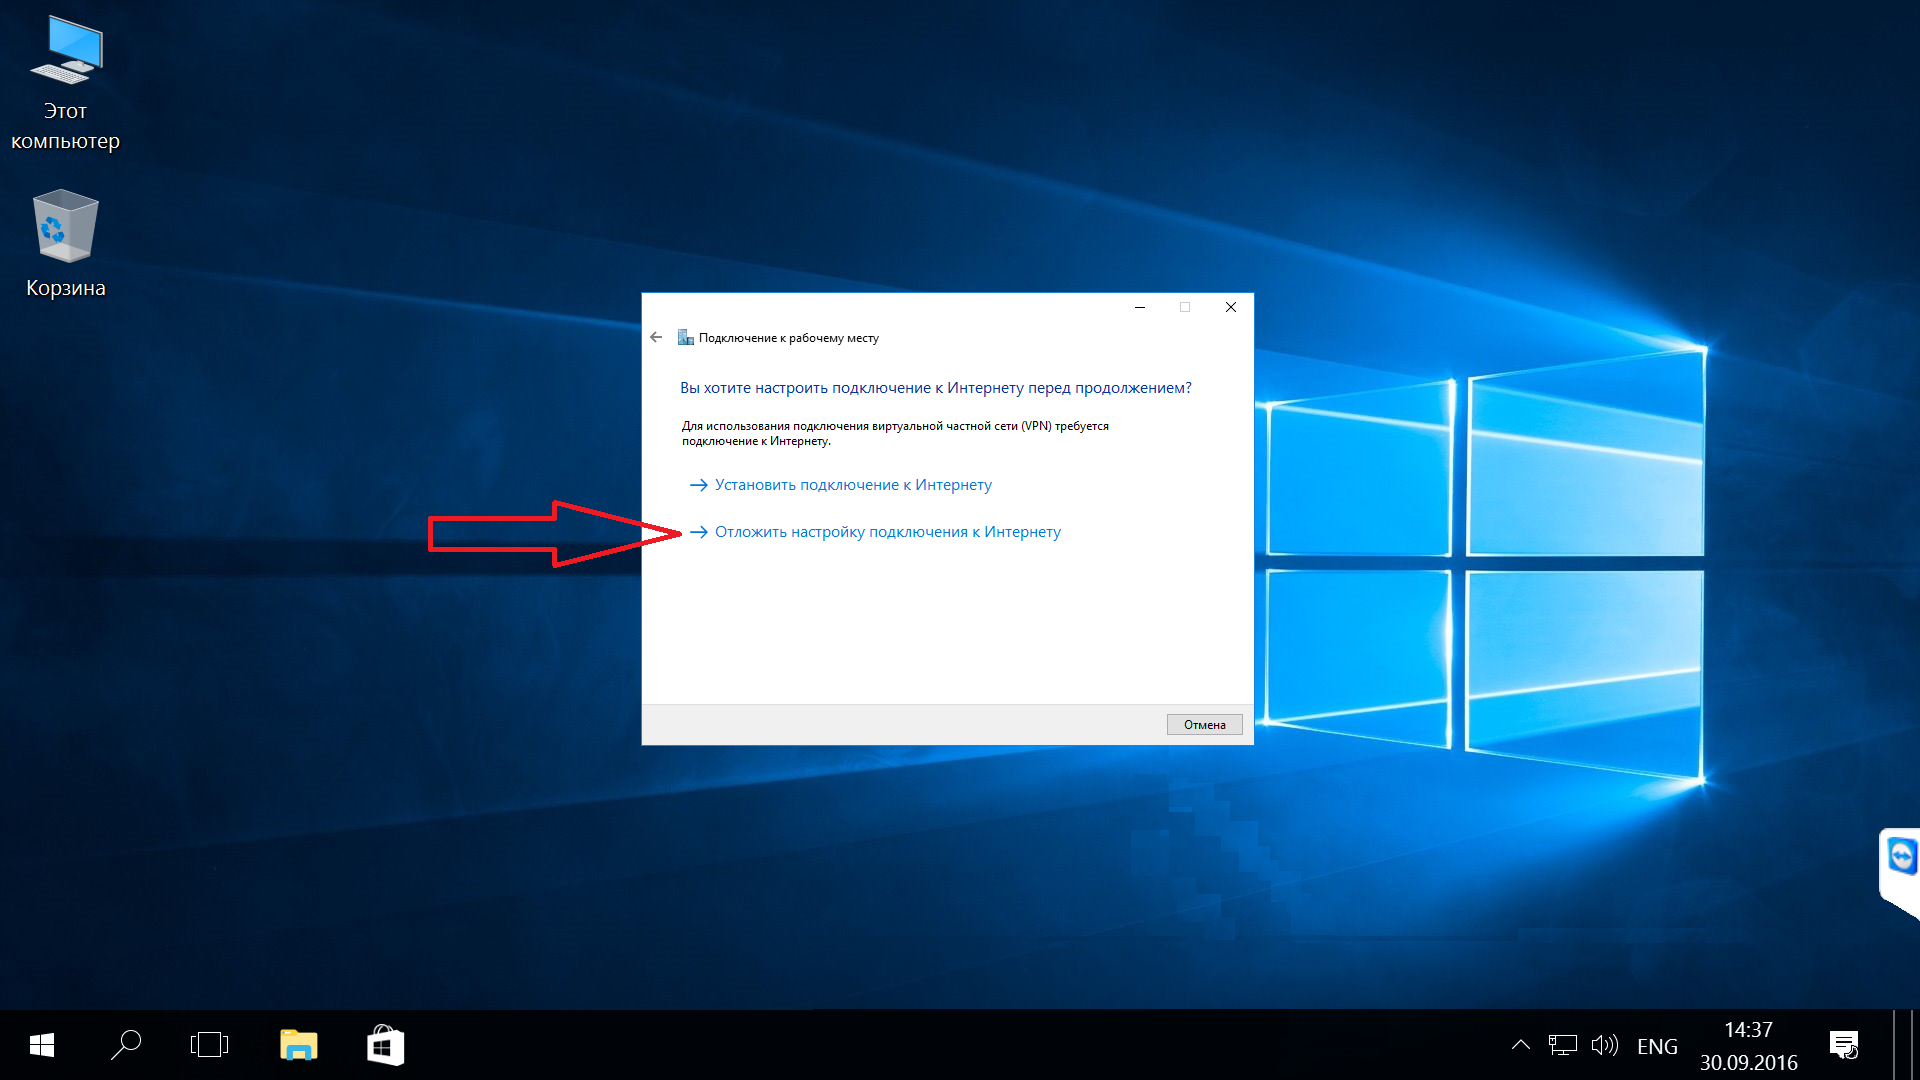The image size is (1920, 1080).
Task: Open the network status tray icon
Action: [x=1562, y=1045]
